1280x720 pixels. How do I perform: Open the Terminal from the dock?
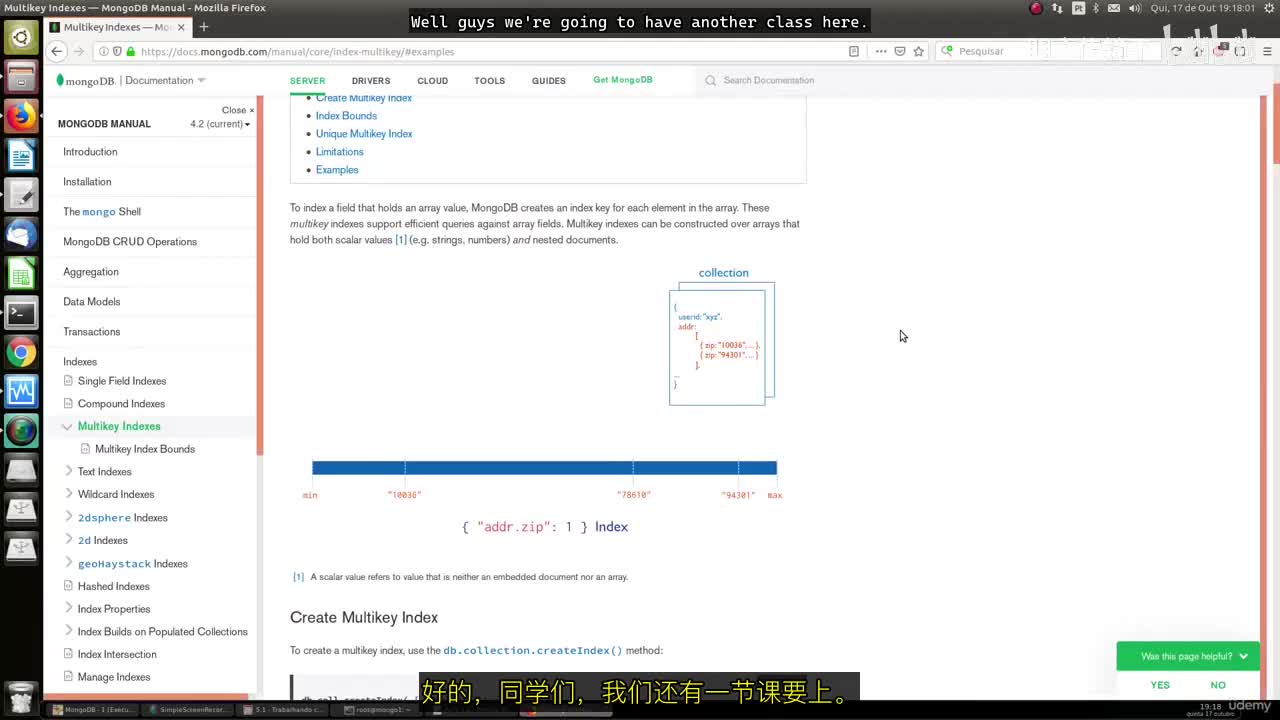point(21,313)
